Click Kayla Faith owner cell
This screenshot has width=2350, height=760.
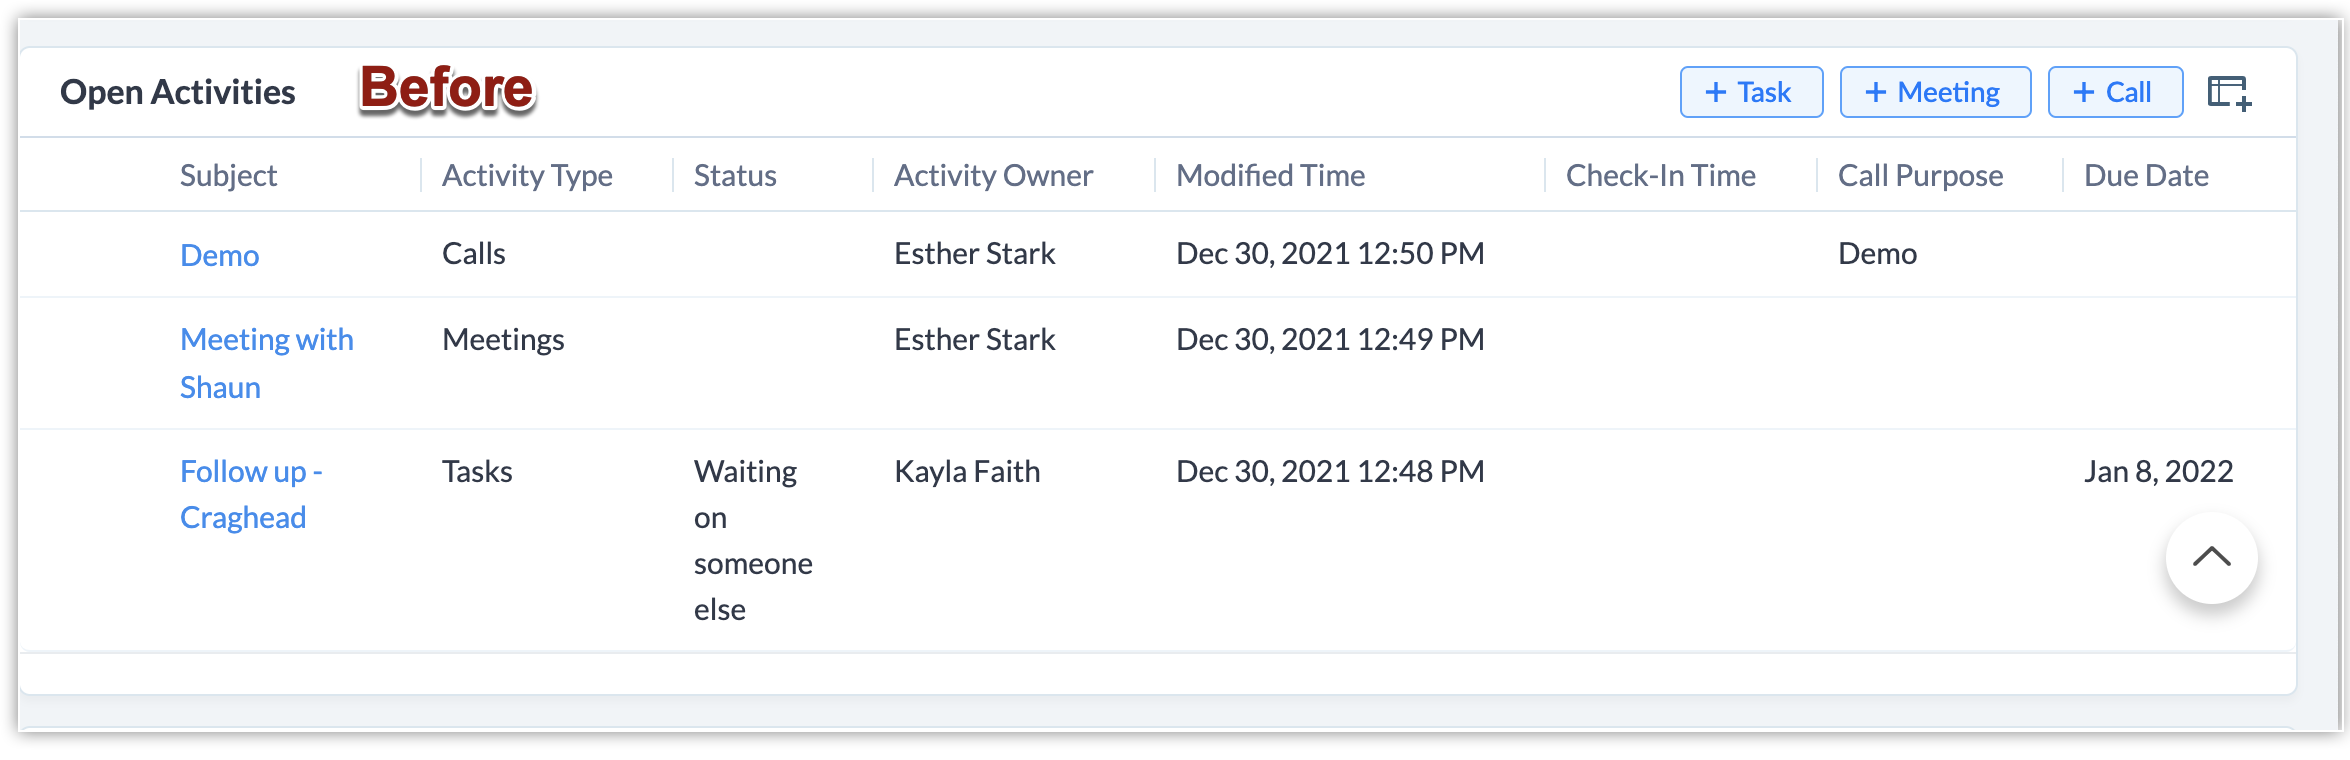pos(967,471)
